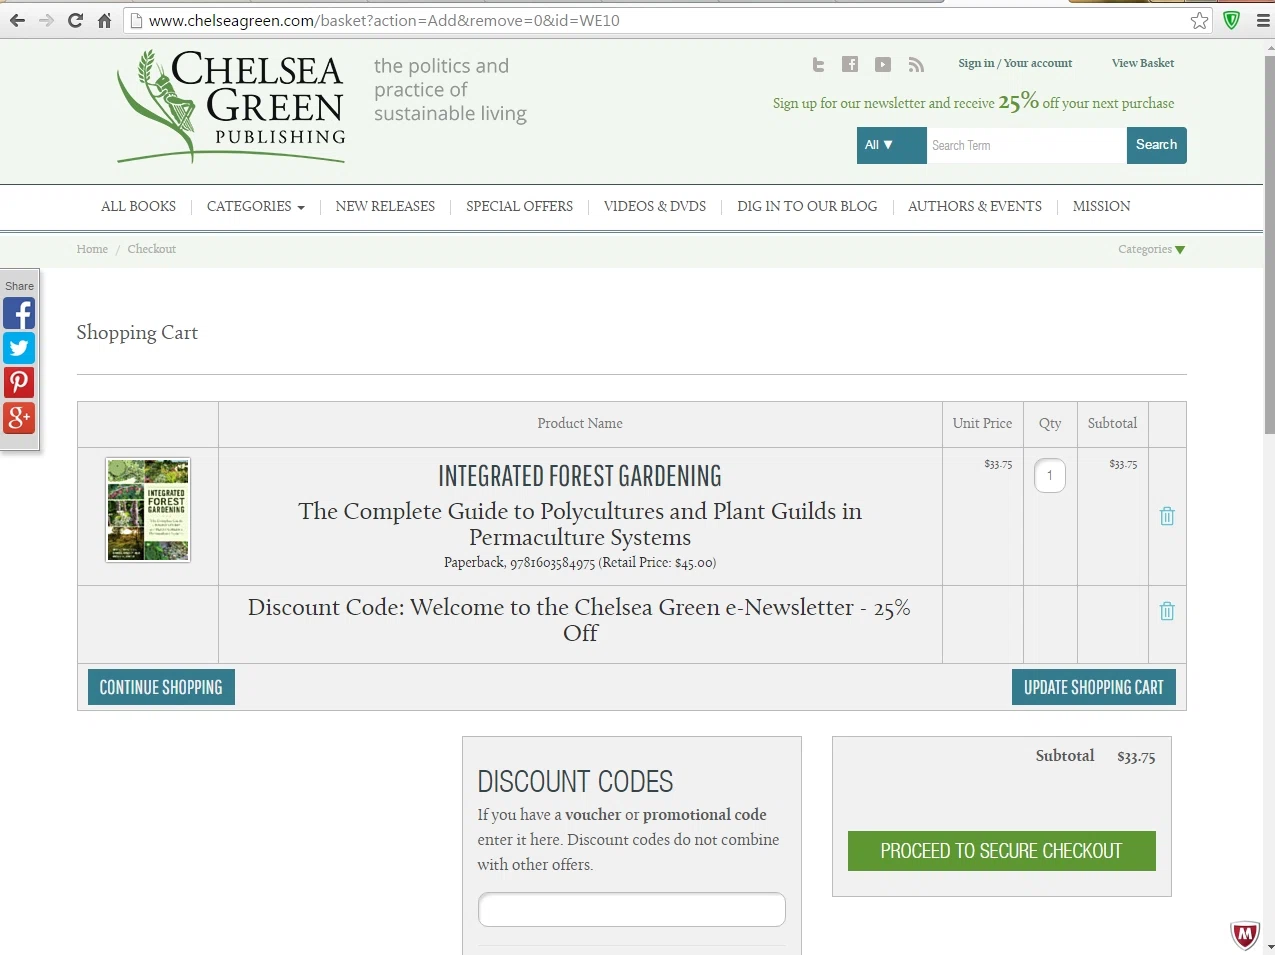Remove the discount code with trash icon

pyautogui.click(x=1167, y=611)
